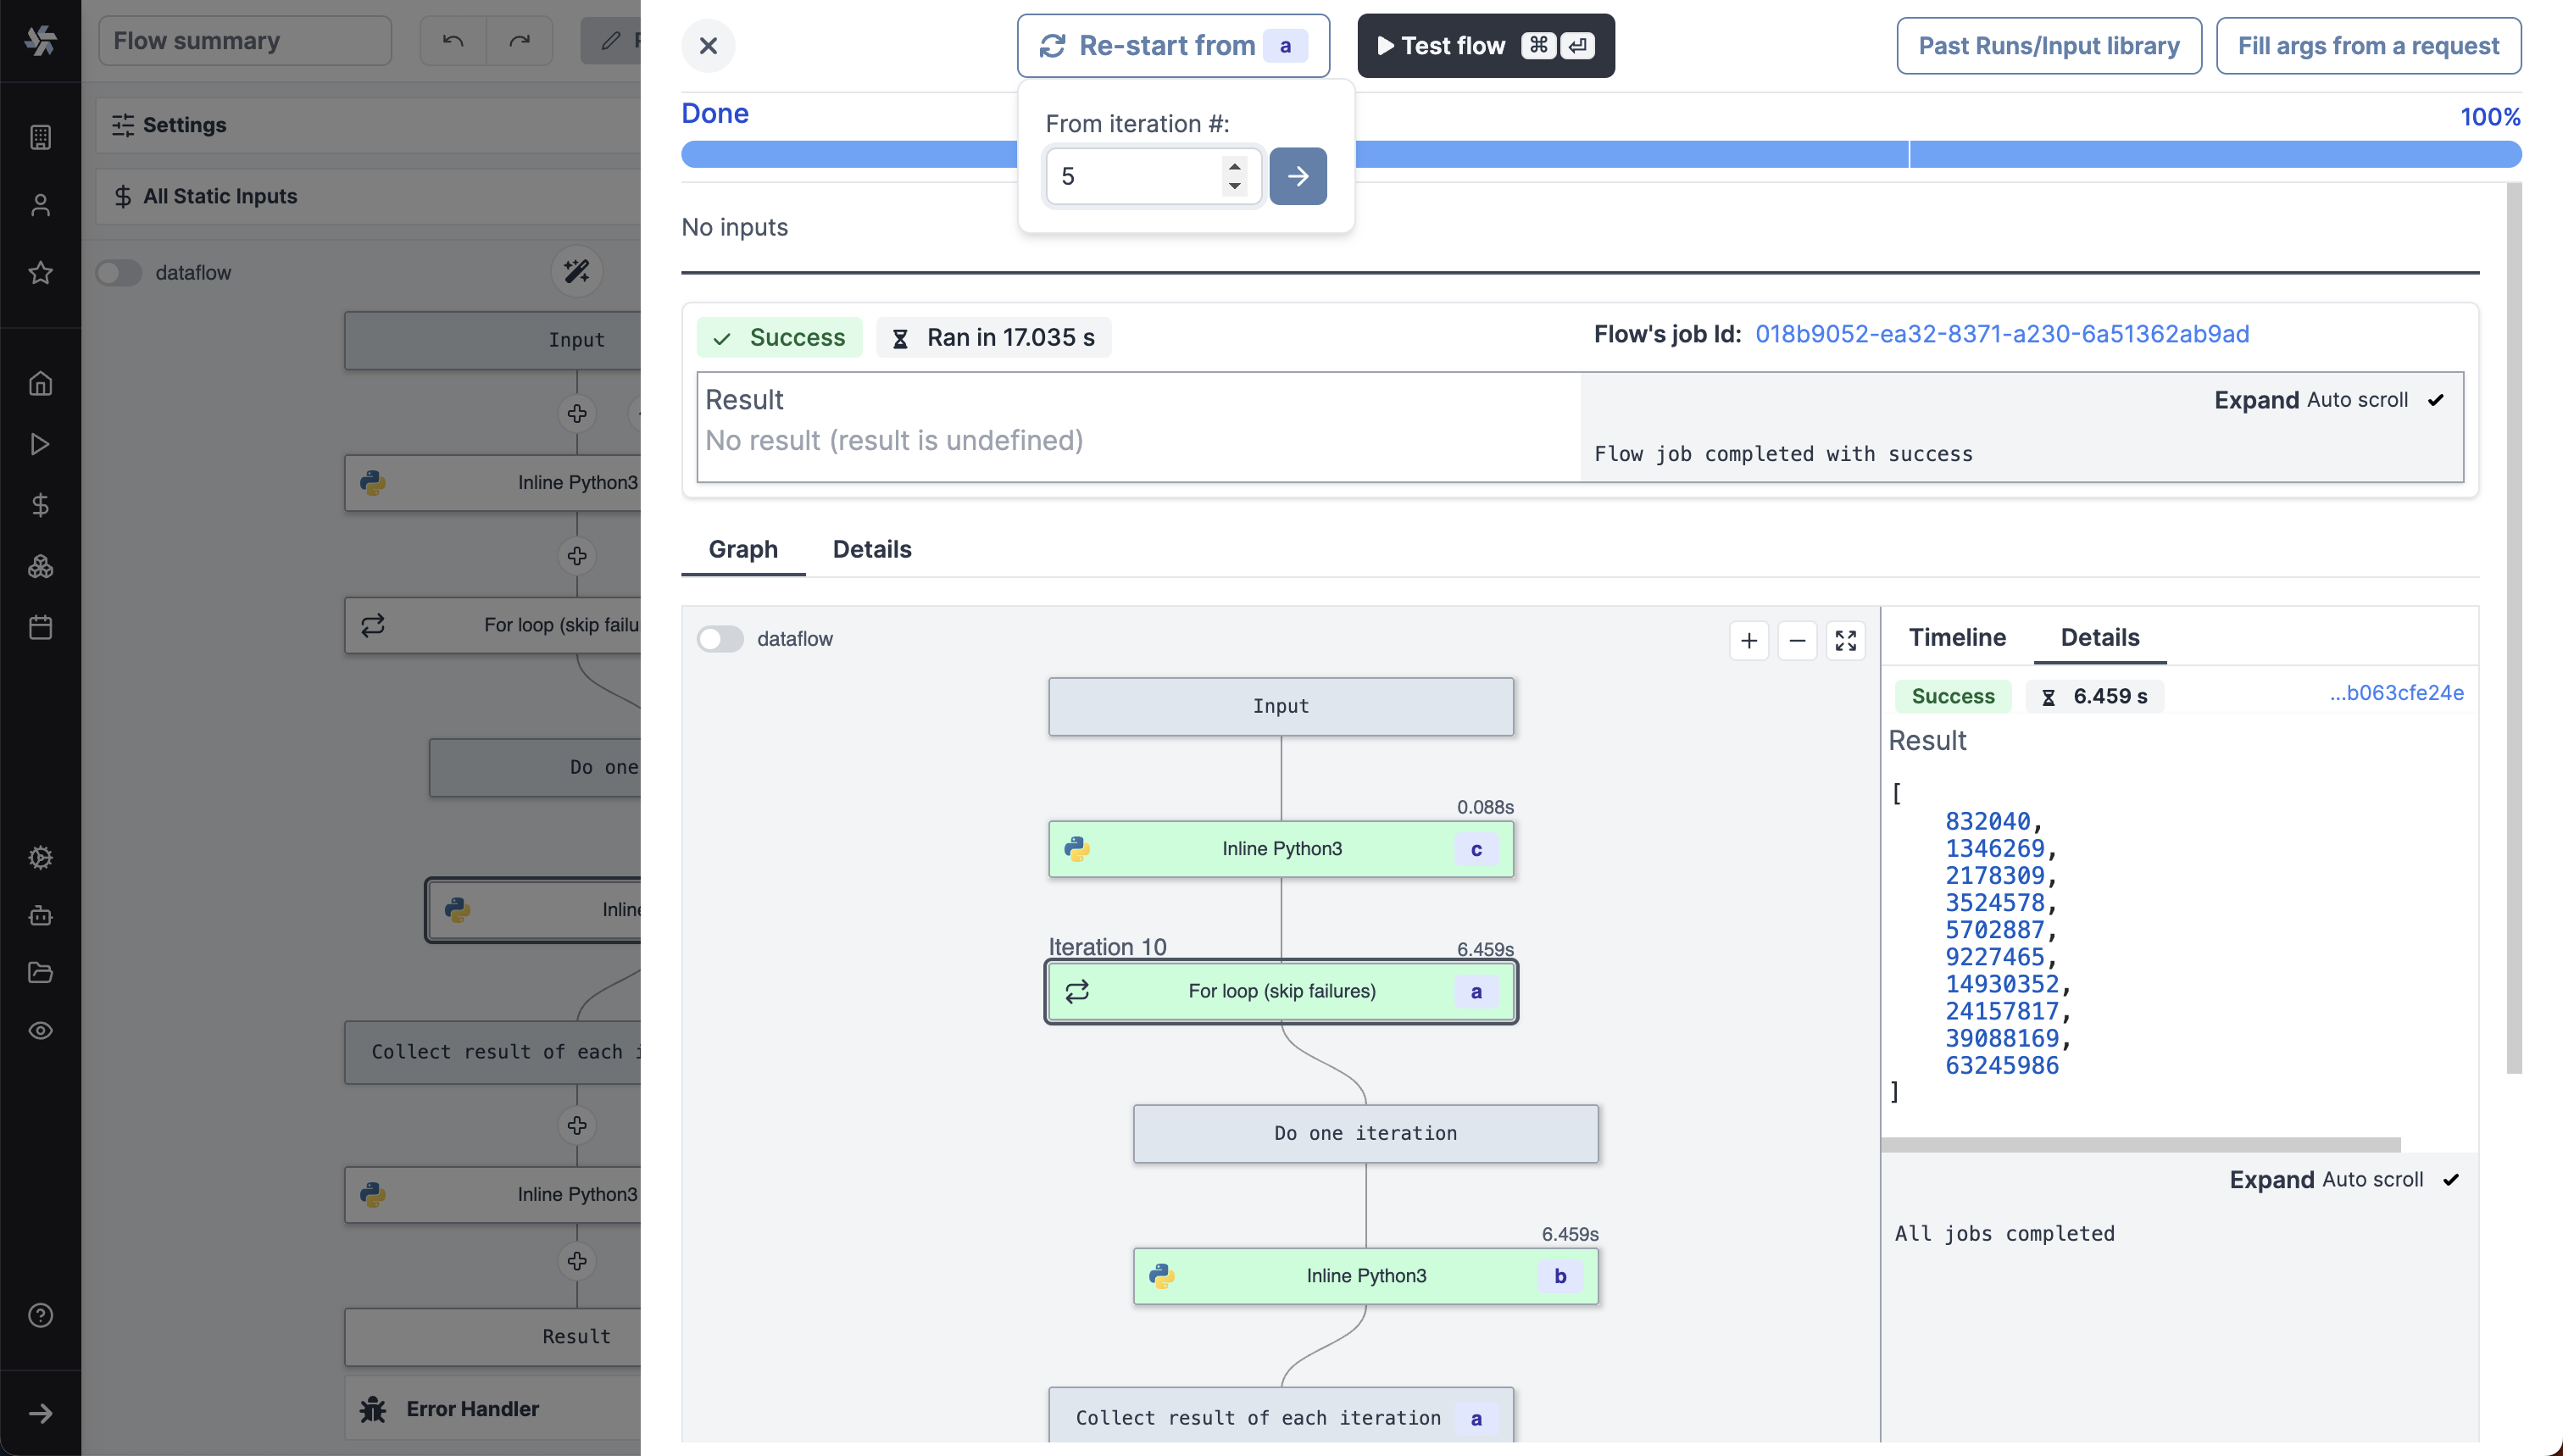Viewport: 2563px width, 1456px height.
Task: Submit iteration number with arrow button
Action: pos(1298,176)
